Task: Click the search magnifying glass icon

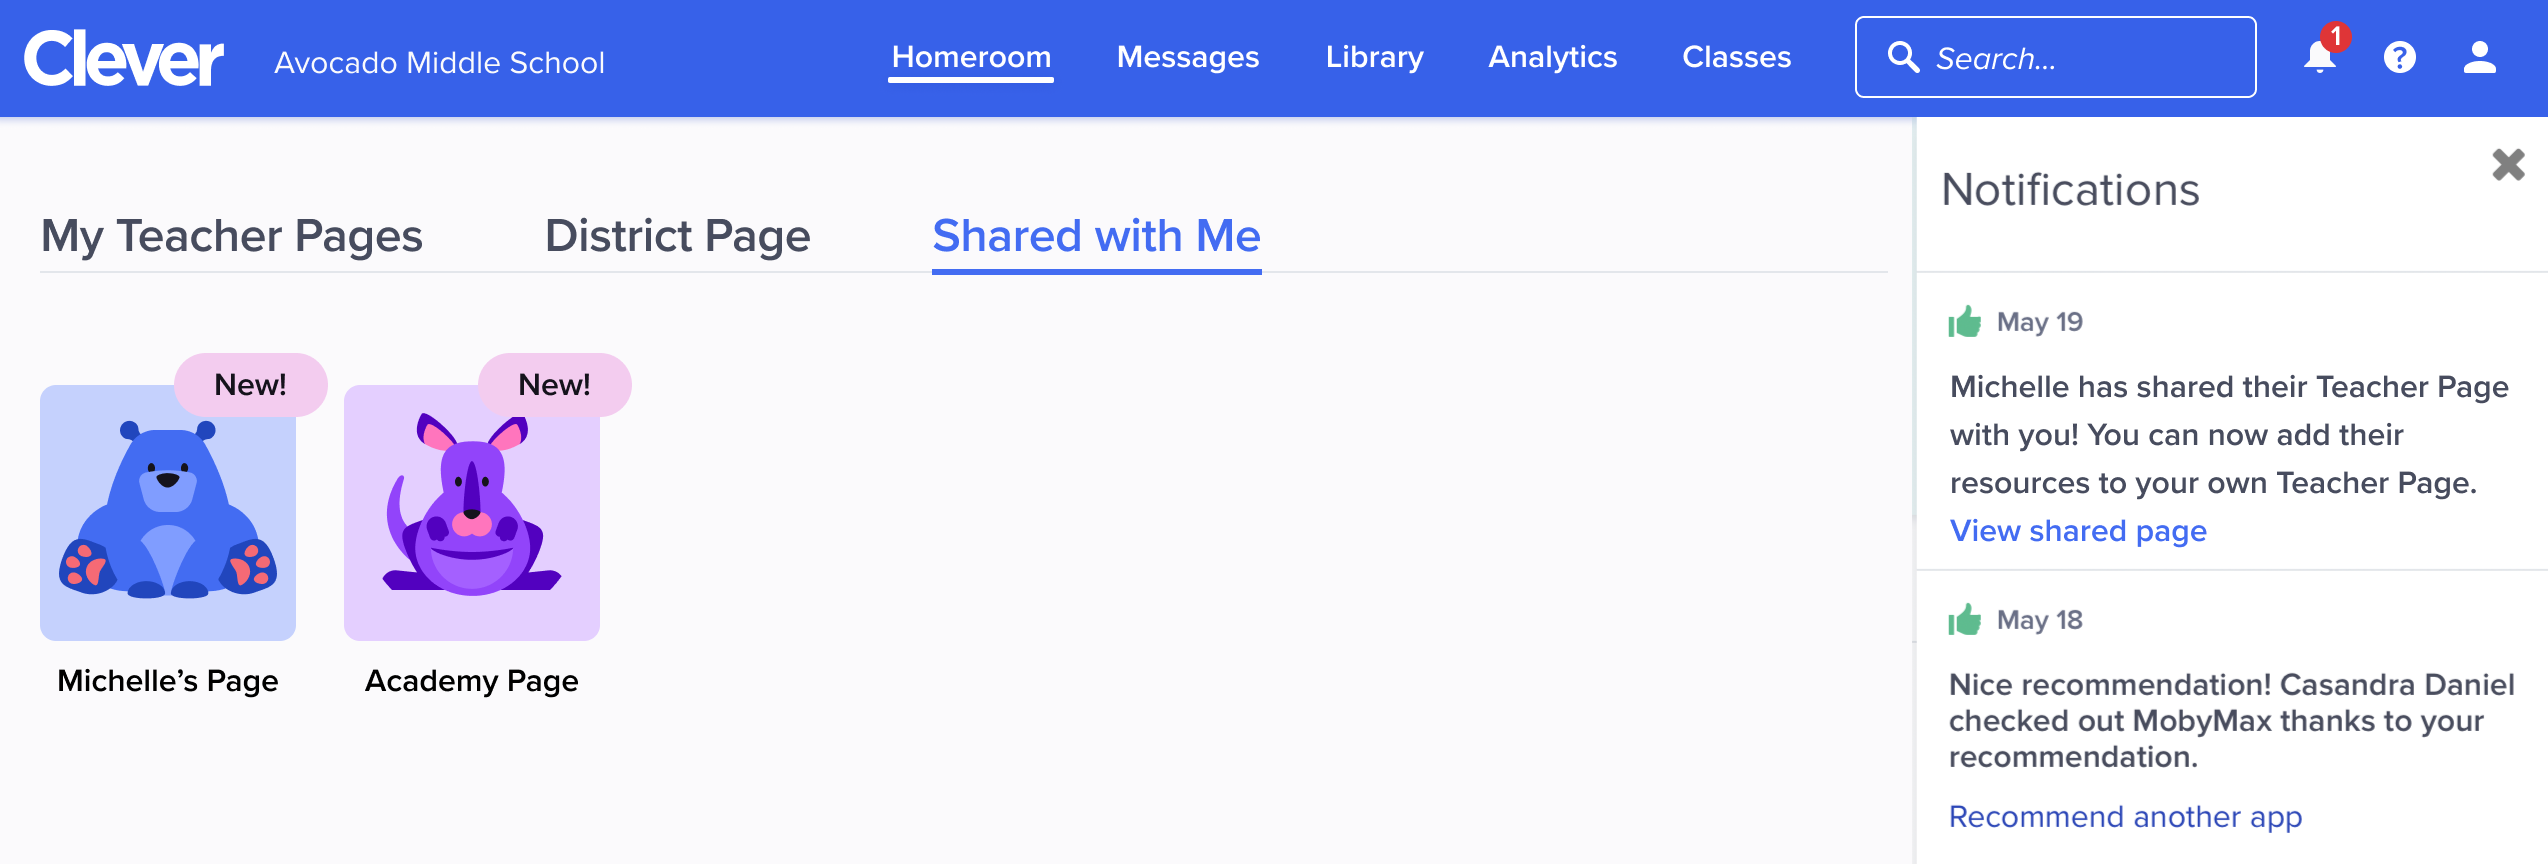Action: pos(1903,58)
